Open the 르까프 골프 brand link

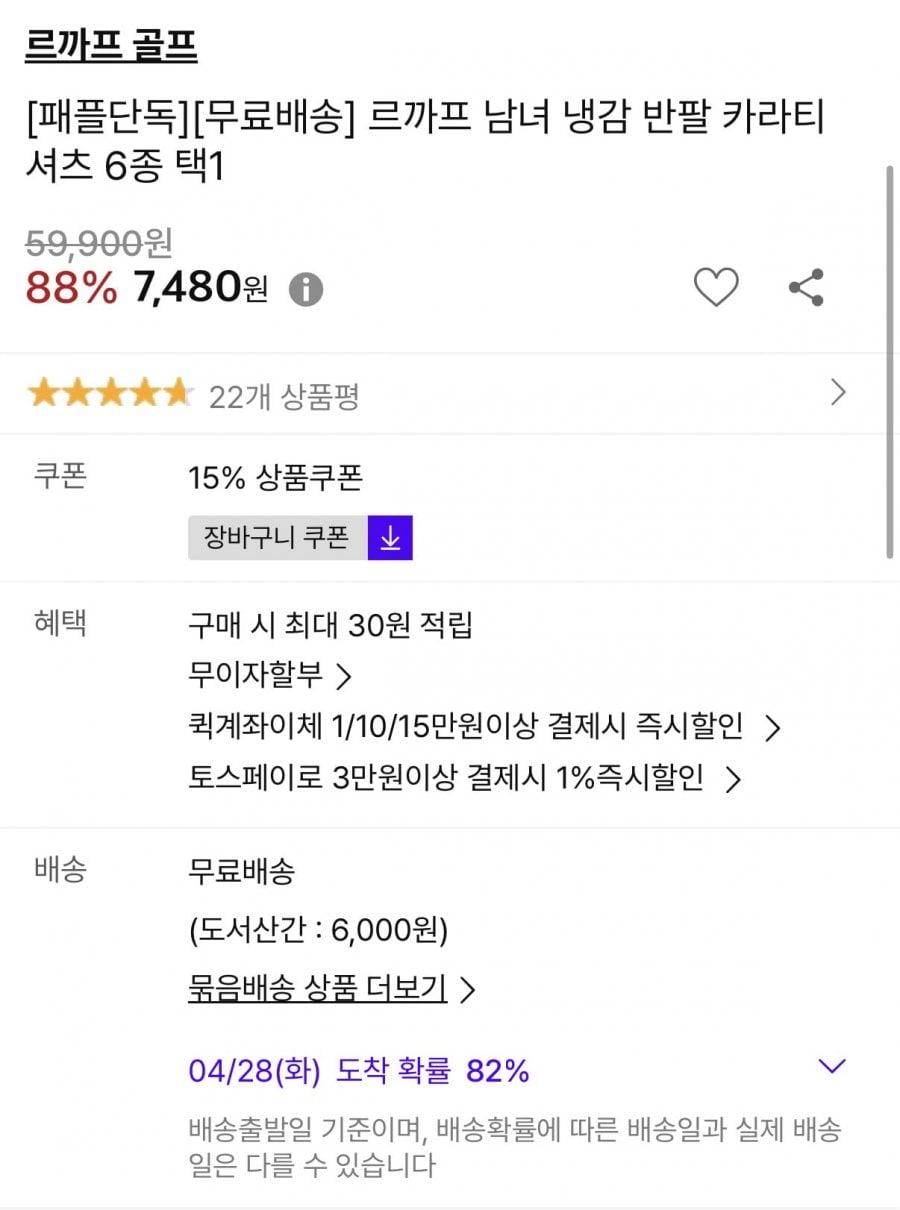pyautogui.click(x=111, y=46)
